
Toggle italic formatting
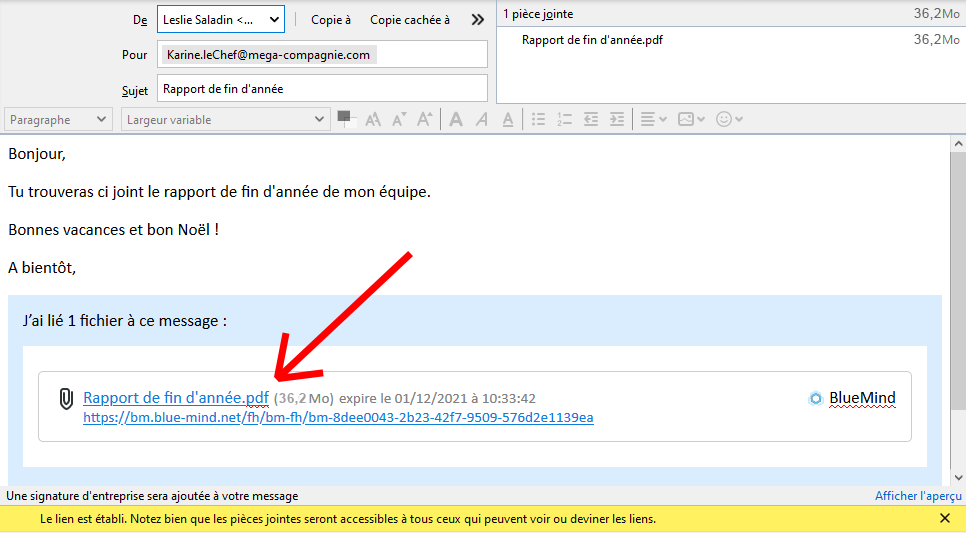(x=482, y=119)
